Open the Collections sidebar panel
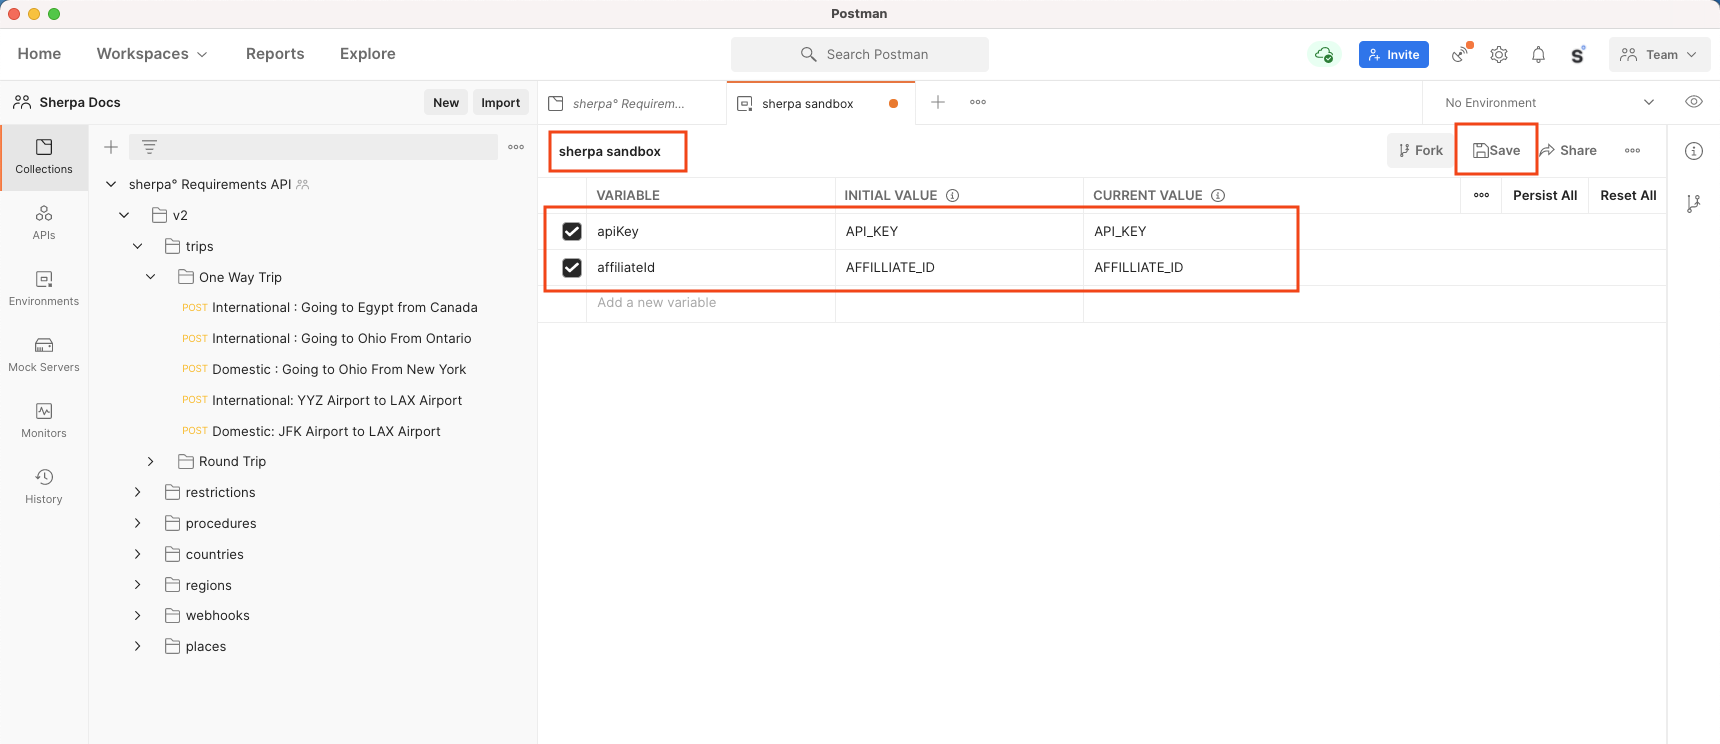The image size is (1720, 744). (x=44, y=157)
